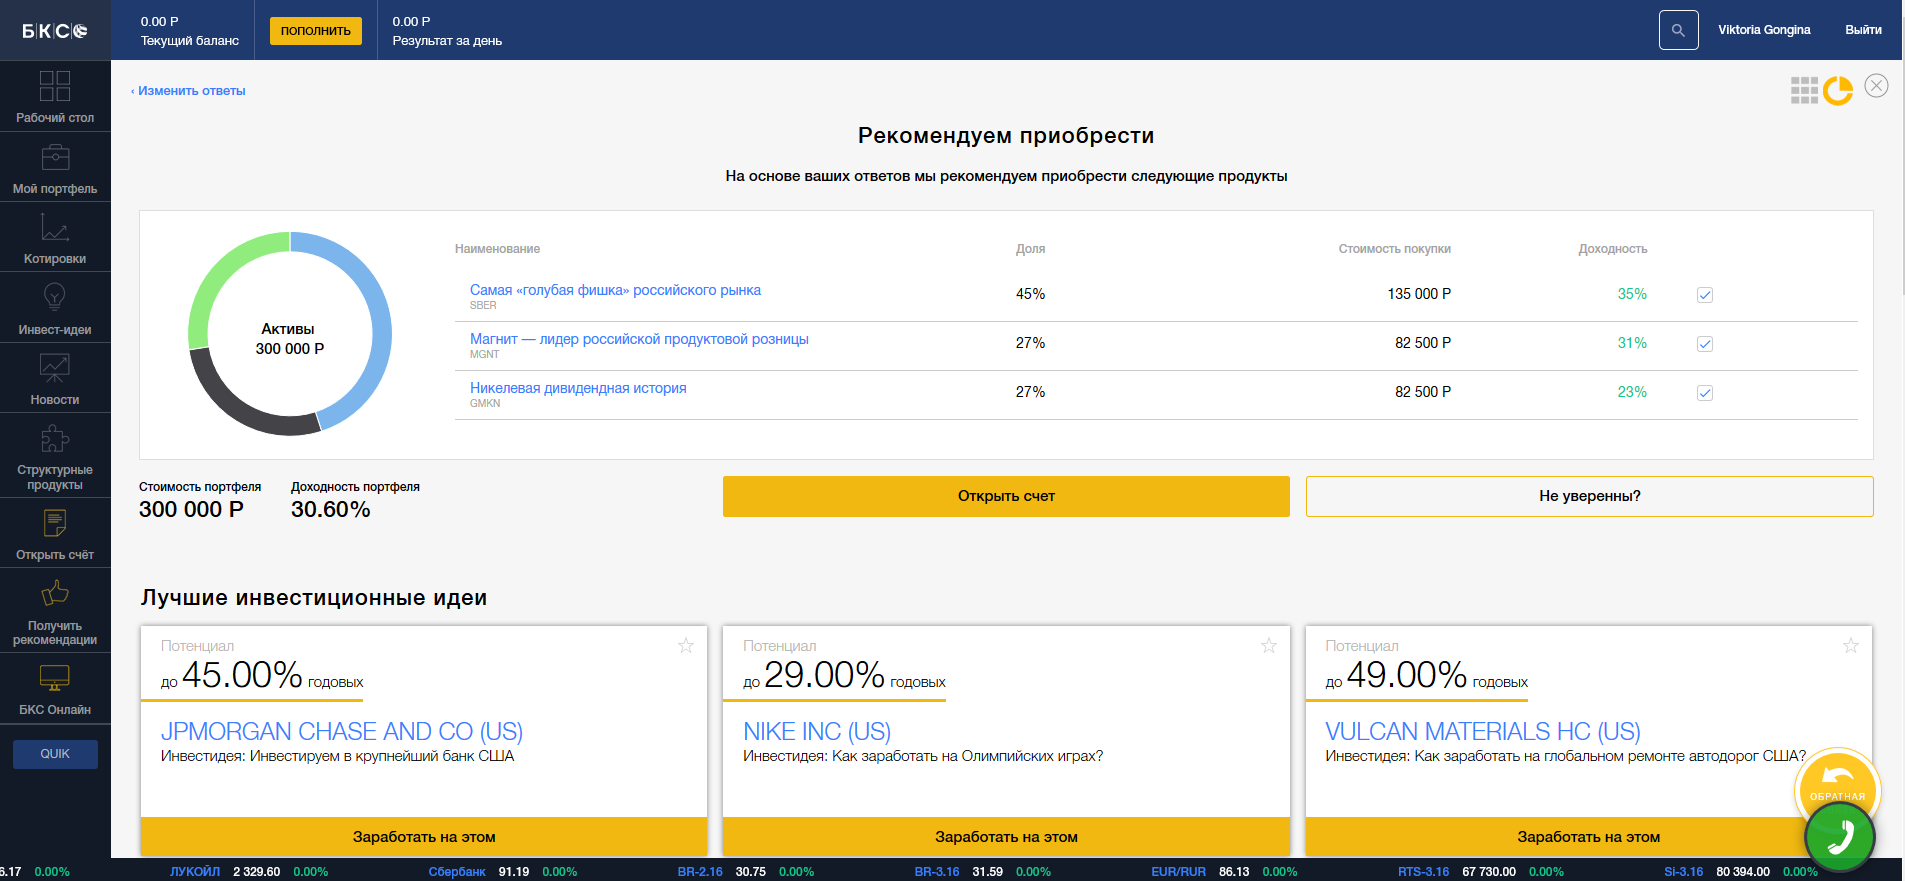This screenshot has width=1905, height=881.
Task: Click Заработать на этом under Vulcan Materials
Action: tap(1588, 837)
